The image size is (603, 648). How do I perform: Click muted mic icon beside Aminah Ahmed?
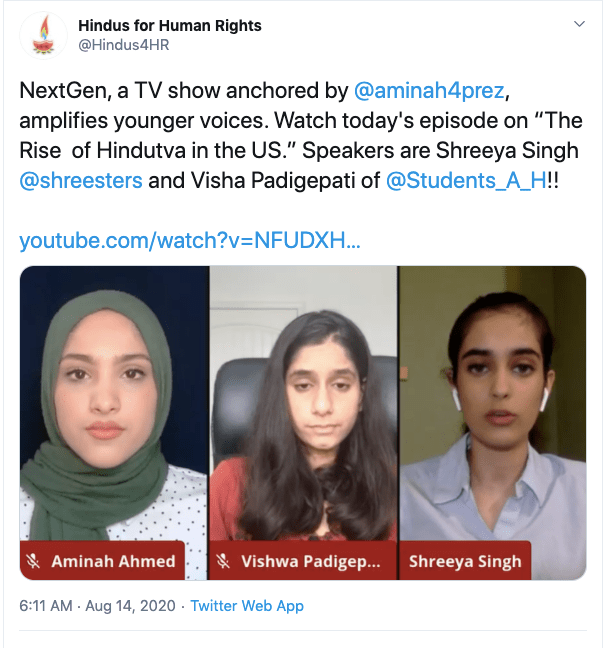pyautogui.click(x=33, y=561)
